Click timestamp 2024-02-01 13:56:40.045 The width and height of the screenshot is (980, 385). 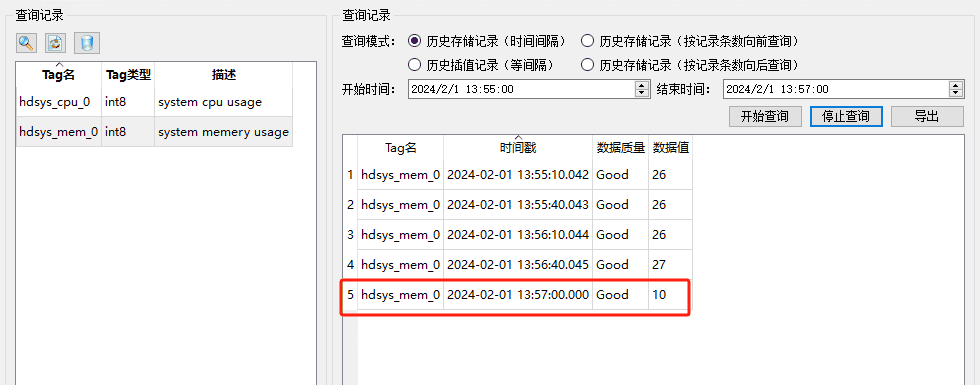[518, 265]
